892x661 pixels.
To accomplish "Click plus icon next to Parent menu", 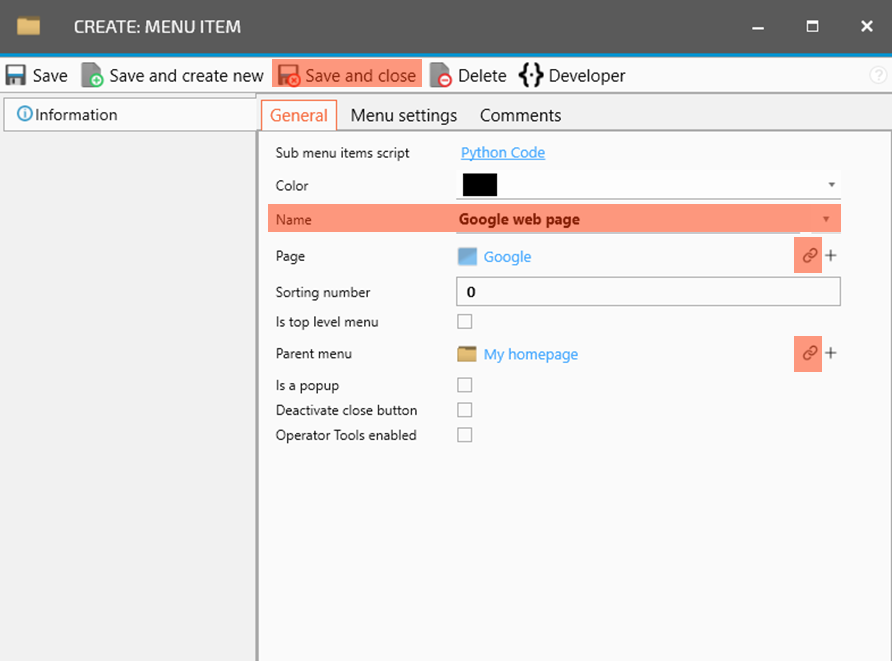I will [x=831, y=353].
